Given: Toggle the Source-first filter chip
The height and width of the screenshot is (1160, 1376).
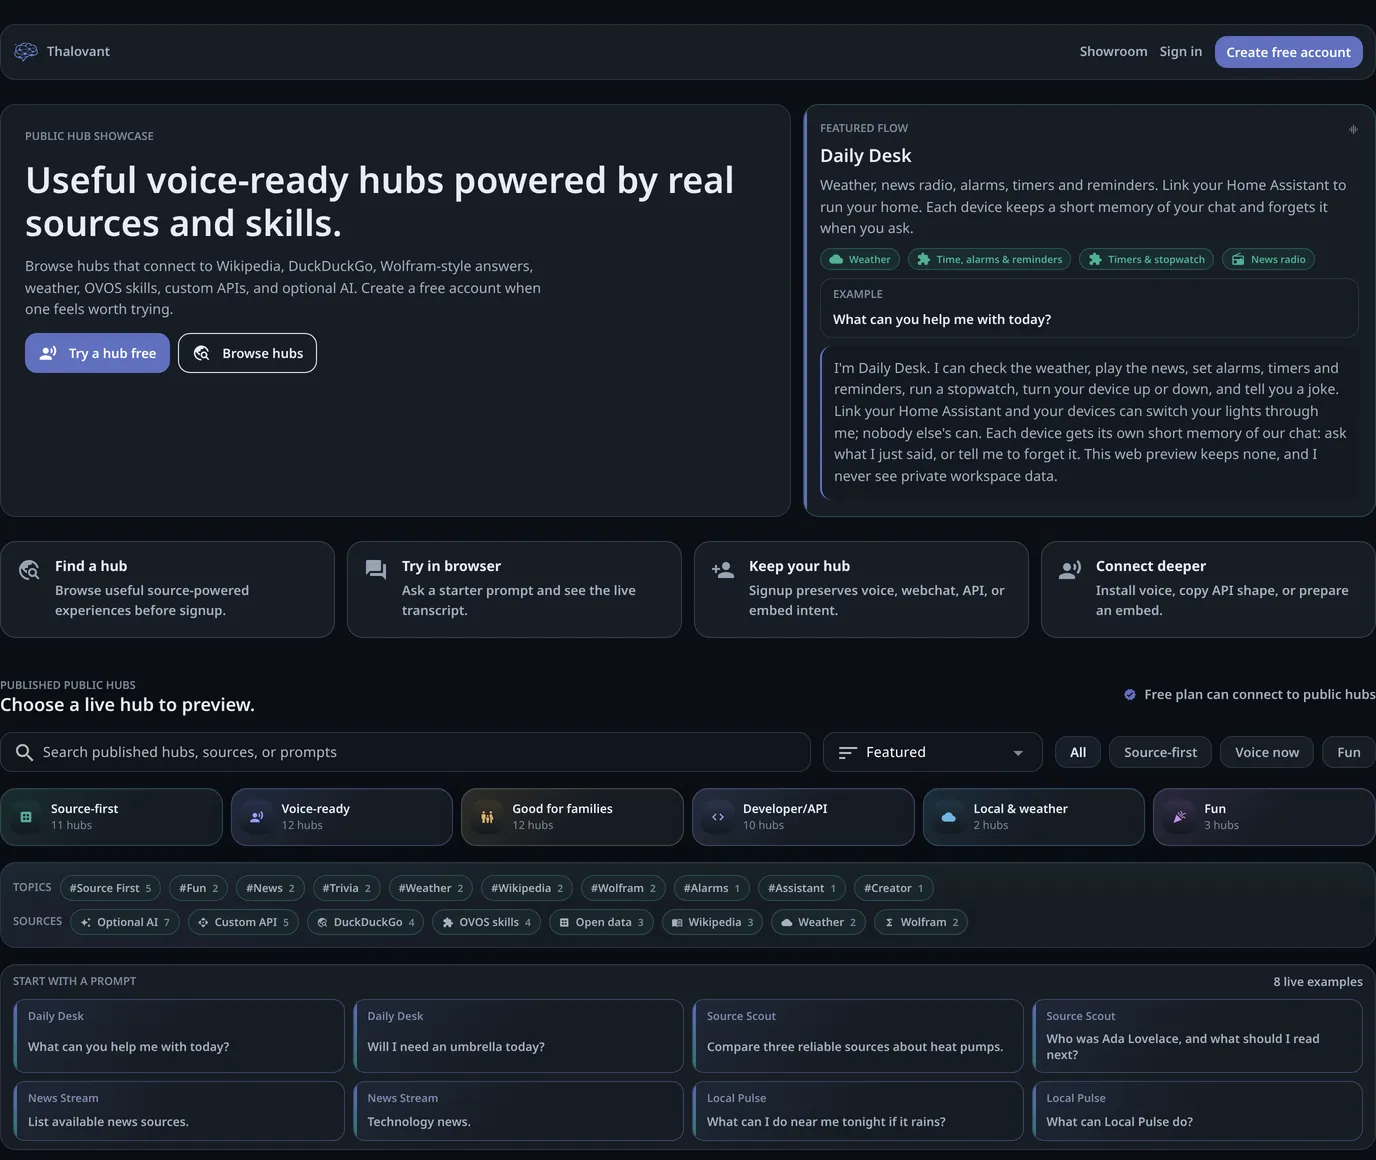Looking at the screenshot, I should coord(1160,752).
